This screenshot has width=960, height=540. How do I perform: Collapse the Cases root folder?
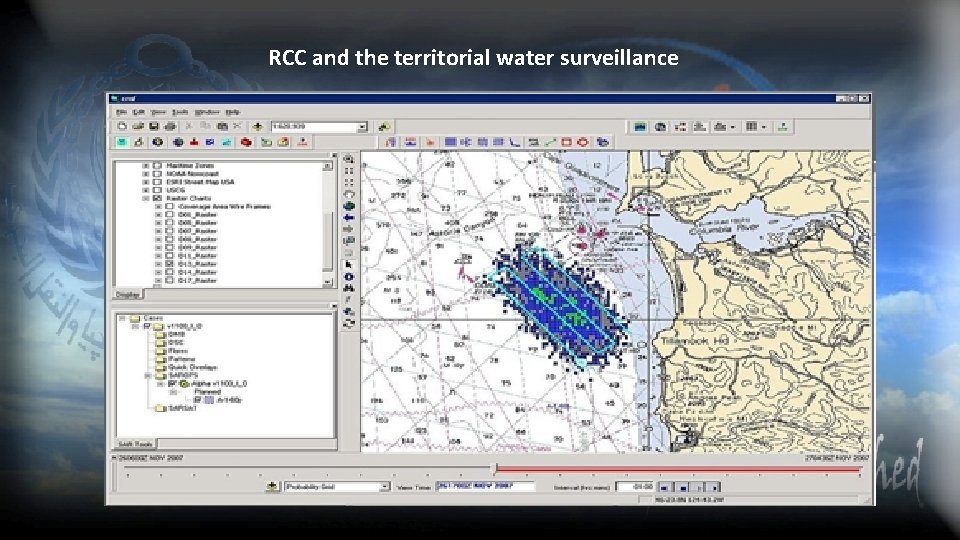(x=122, y=318)
